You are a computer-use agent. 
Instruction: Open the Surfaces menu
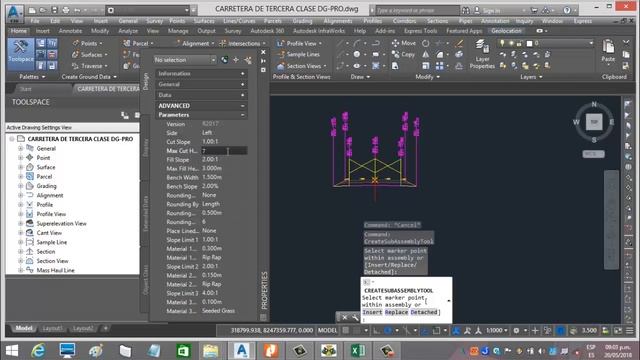point(204,21)
